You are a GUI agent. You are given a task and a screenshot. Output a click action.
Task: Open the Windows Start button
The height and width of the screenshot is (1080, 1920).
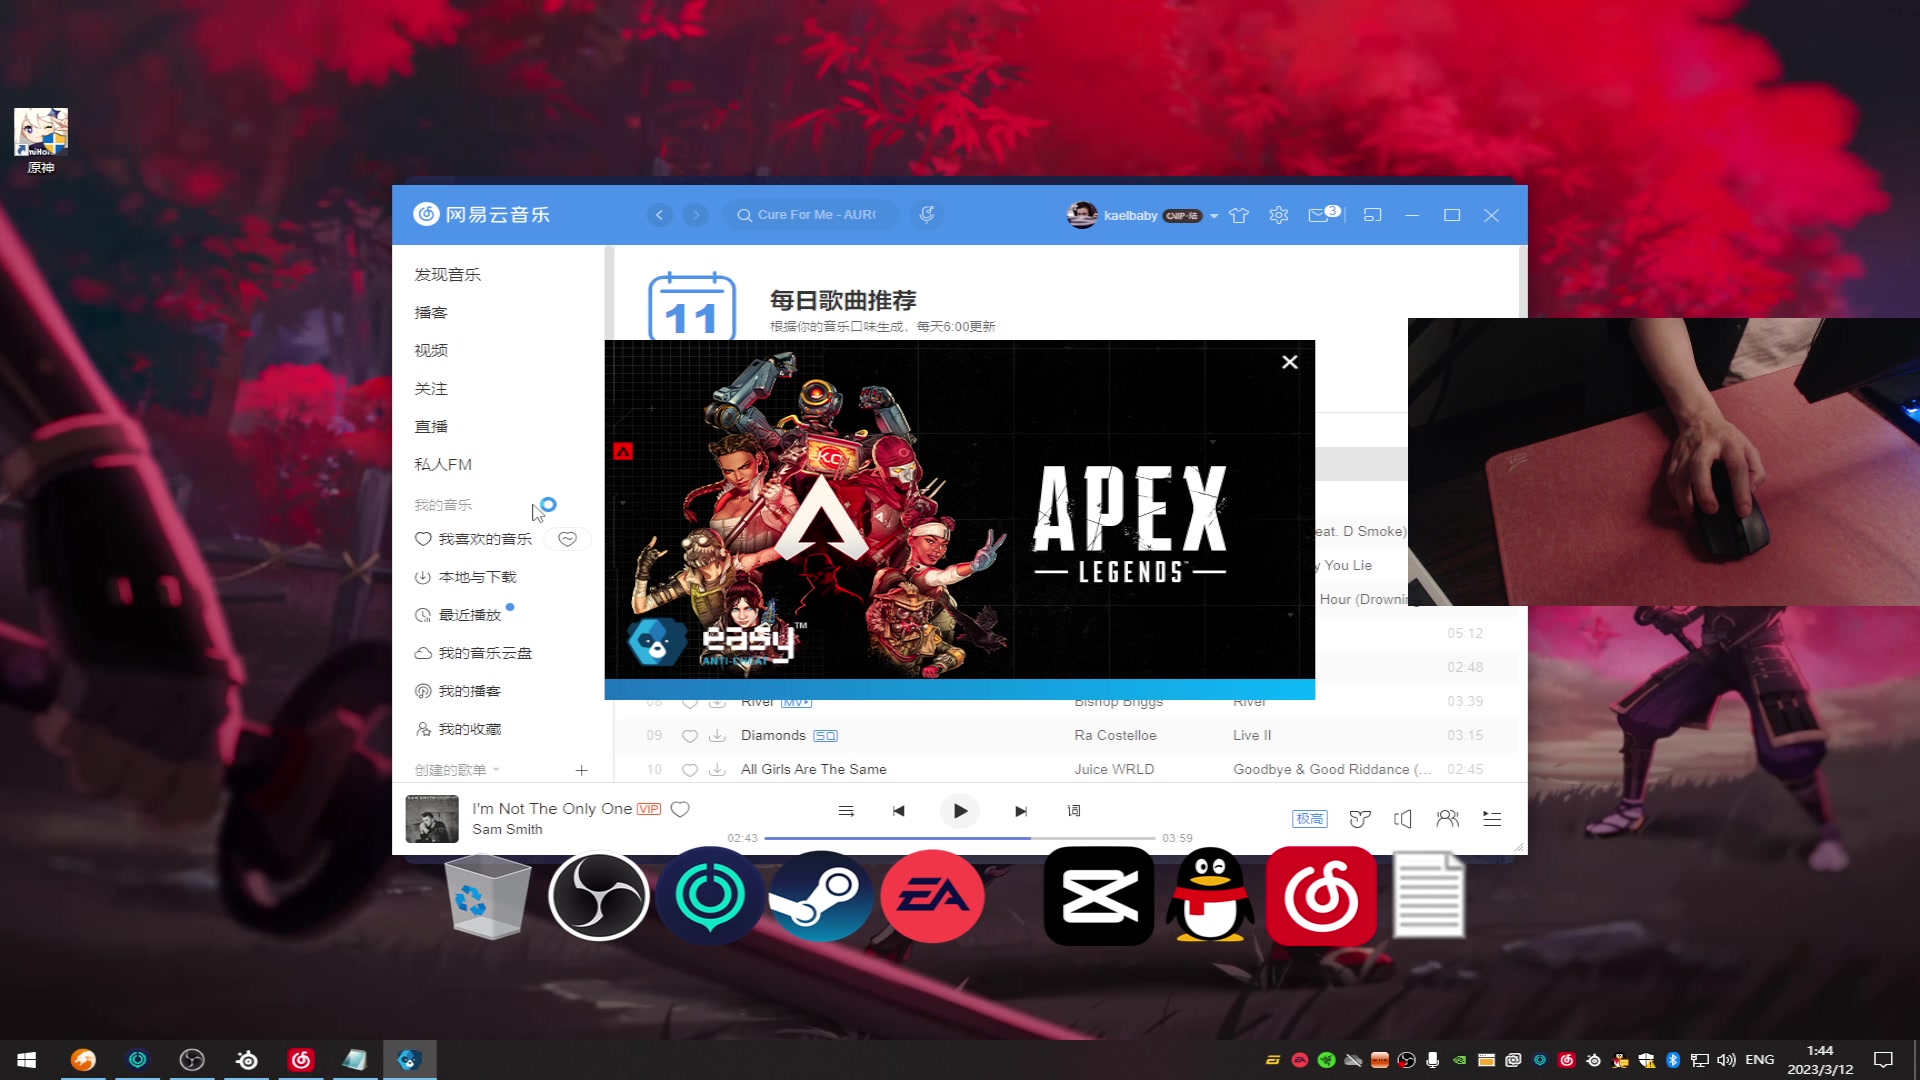27,1060
